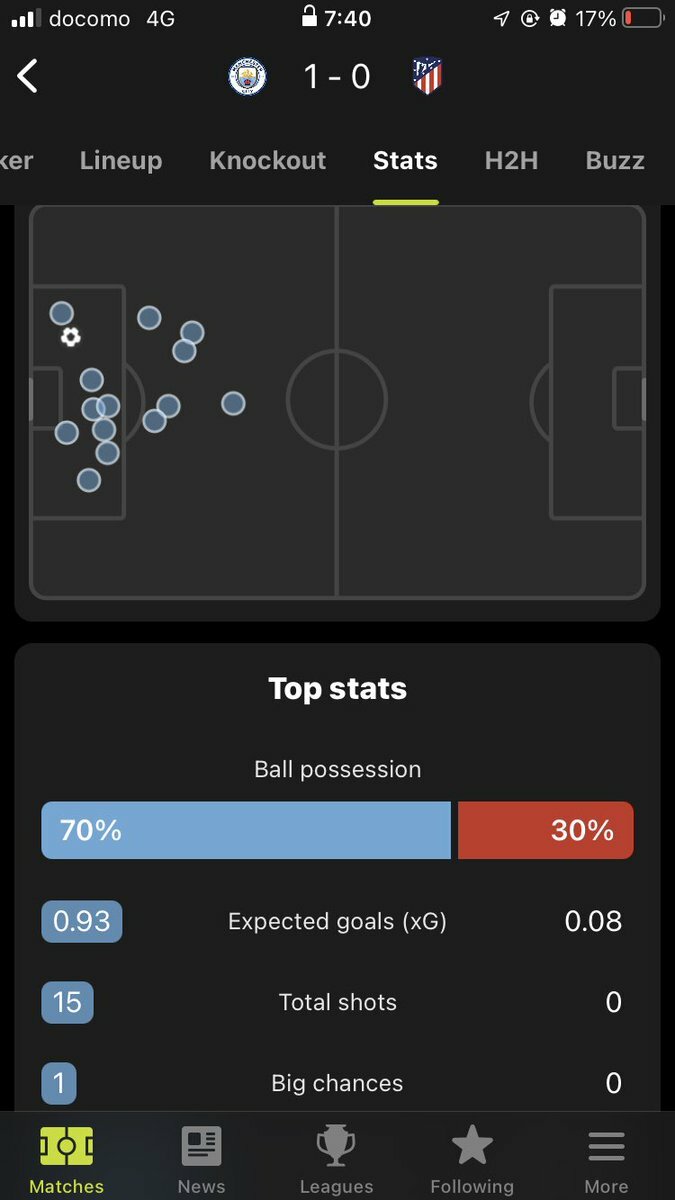Open Matches in bottom navigation
Image resolution: width=675 pixels, height=1200 pixels.
tap(66, 1160)
